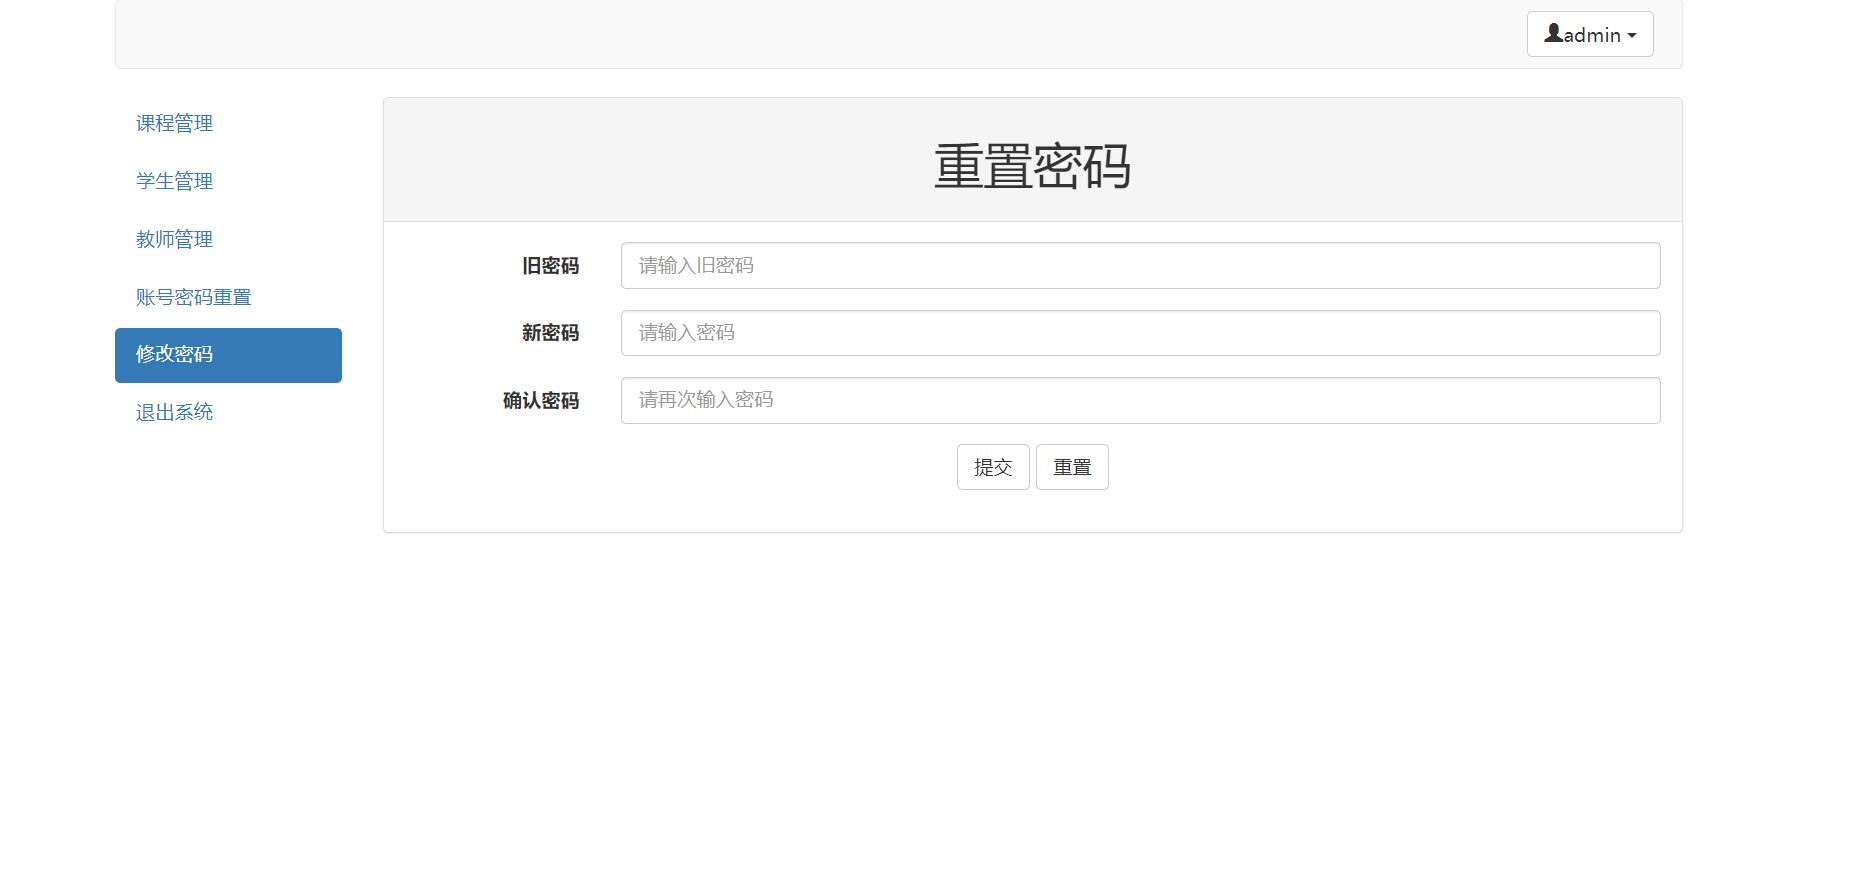Select the active 修改密码 menu item
The image size is (1859, 878).
228,355
